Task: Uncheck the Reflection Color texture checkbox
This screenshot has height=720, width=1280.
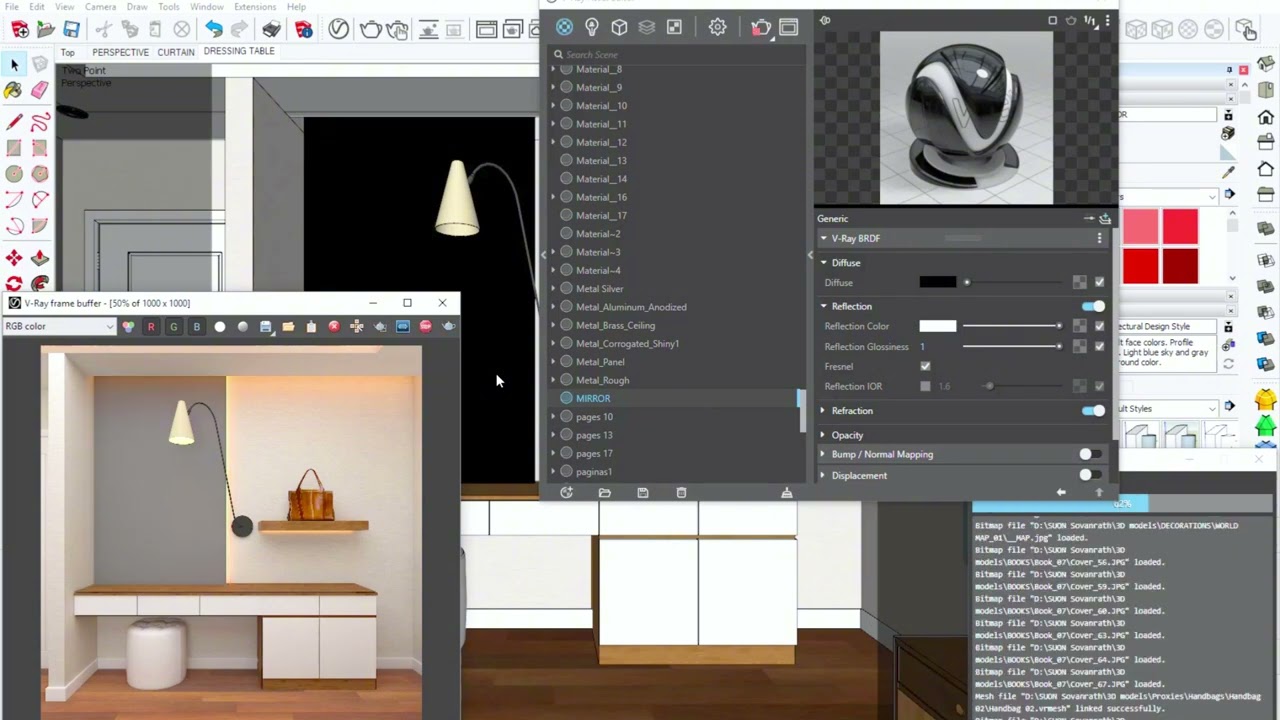Action: (1099, 326)
